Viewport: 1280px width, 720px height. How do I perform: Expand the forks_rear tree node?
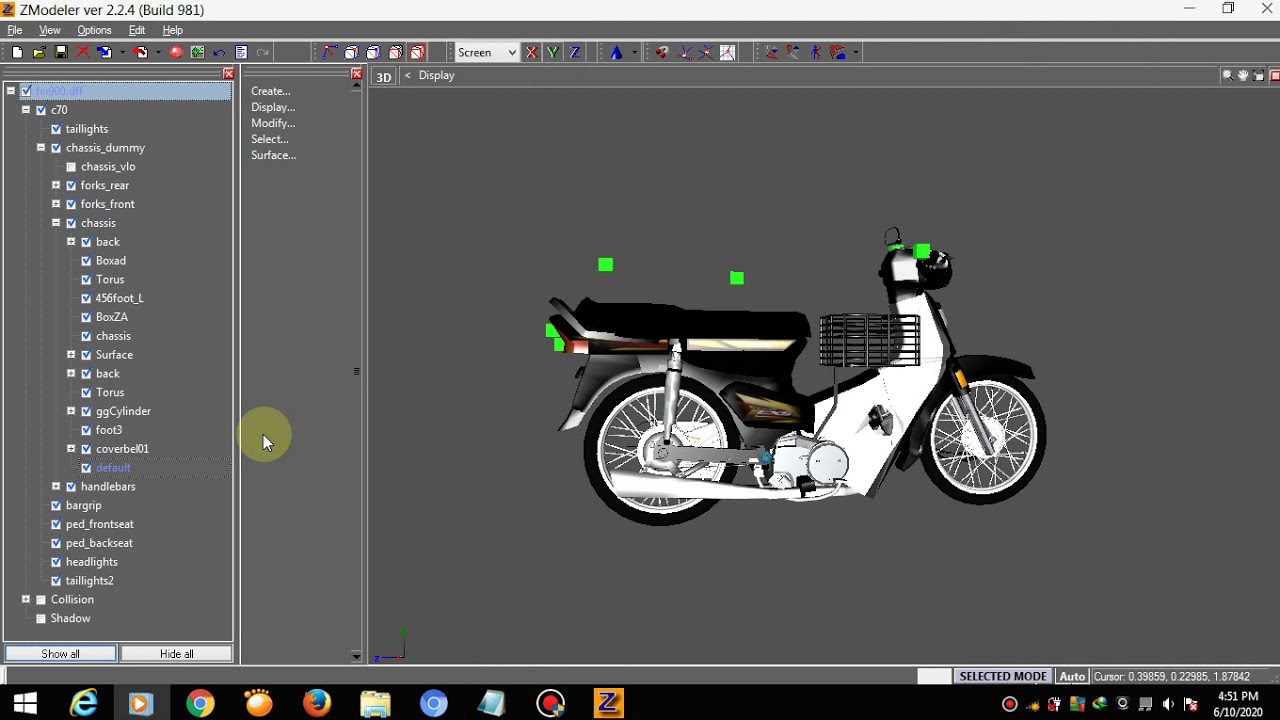56,185
